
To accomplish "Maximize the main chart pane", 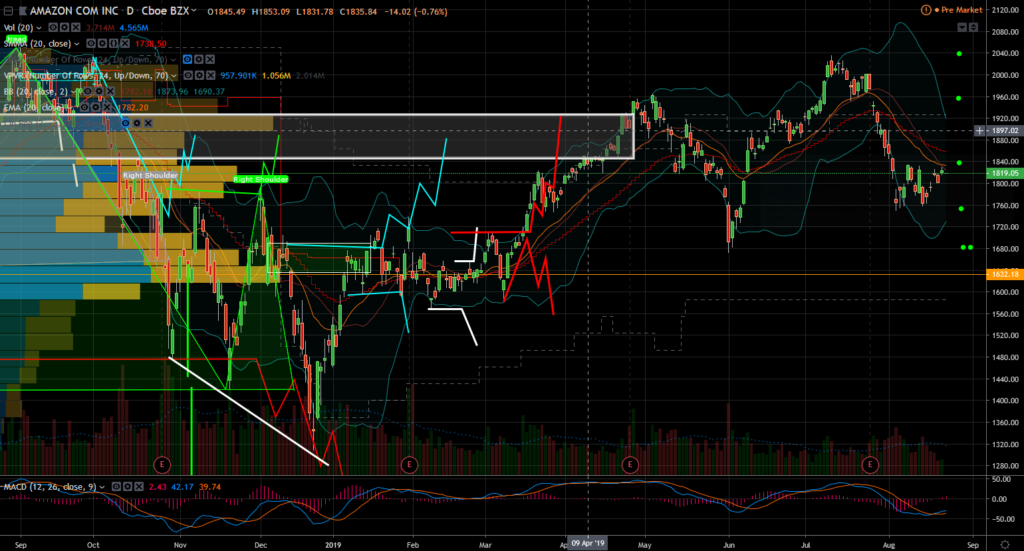I will [x=973, y=27].
